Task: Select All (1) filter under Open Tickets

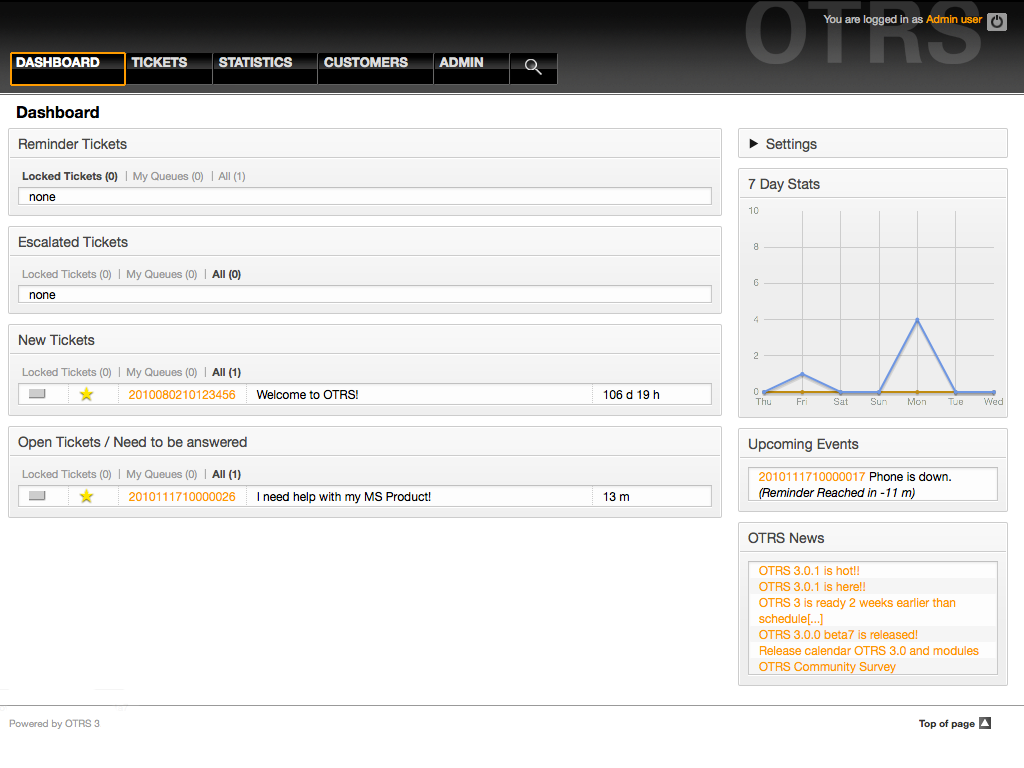Action: click(227, 474)
